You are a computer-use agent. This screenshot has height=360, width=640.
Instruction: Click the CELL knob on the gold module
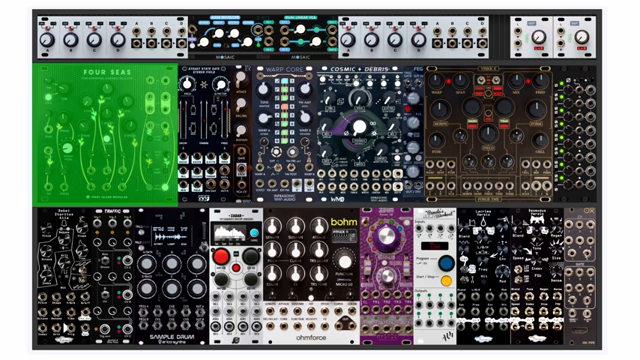click(541, 140)
